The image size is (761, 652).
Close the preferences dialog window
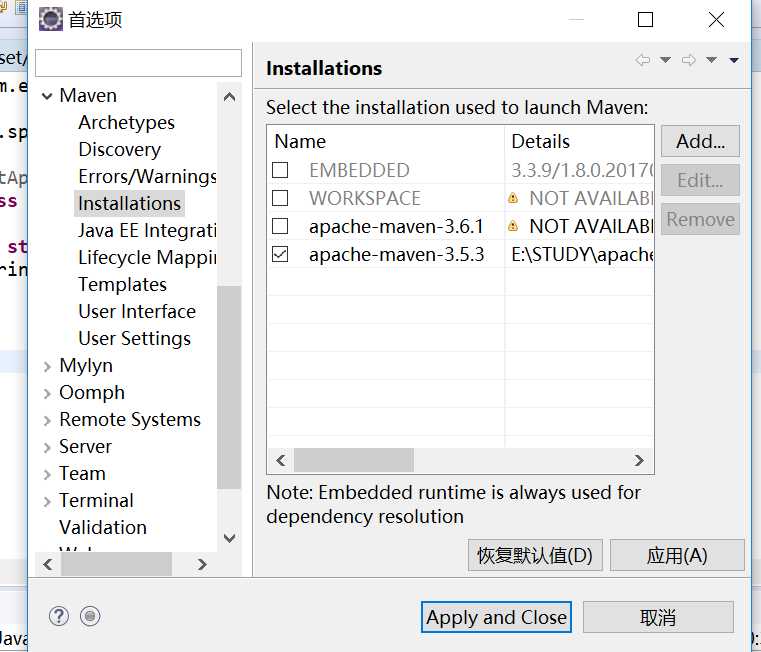[716, 20]
